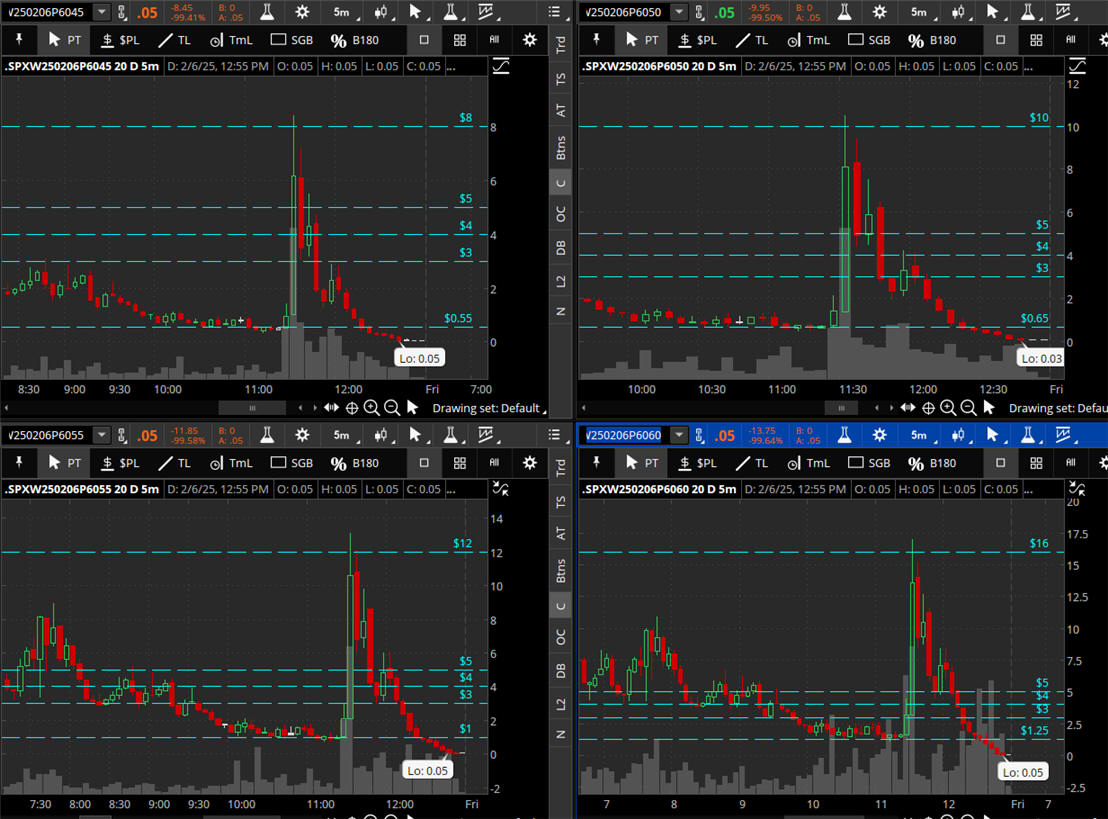Click the PT pointer button in P6050 chart
Image resolution: width=1108 pixels, height=819 pixels.
coord(641,41)
